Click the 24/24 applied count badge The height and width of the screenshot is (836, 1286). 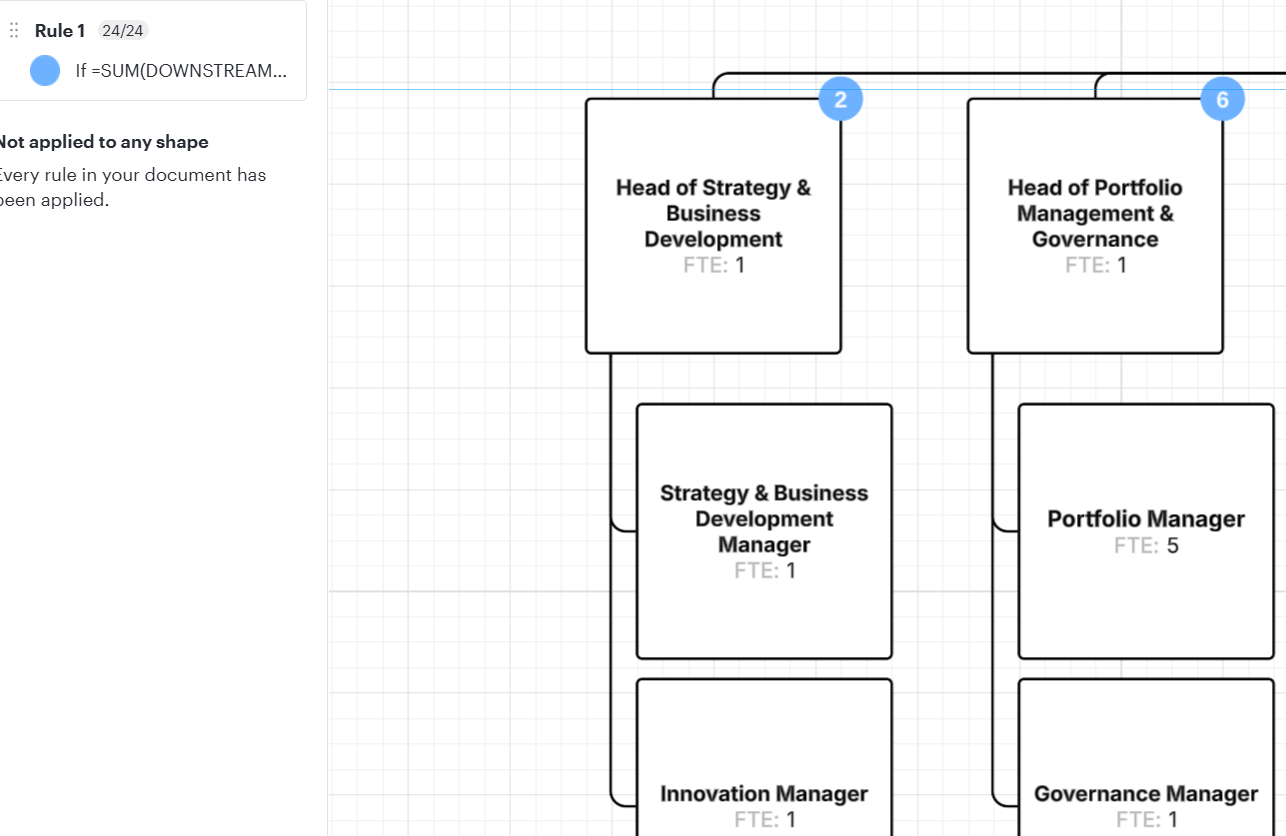(x=123, y=31)
